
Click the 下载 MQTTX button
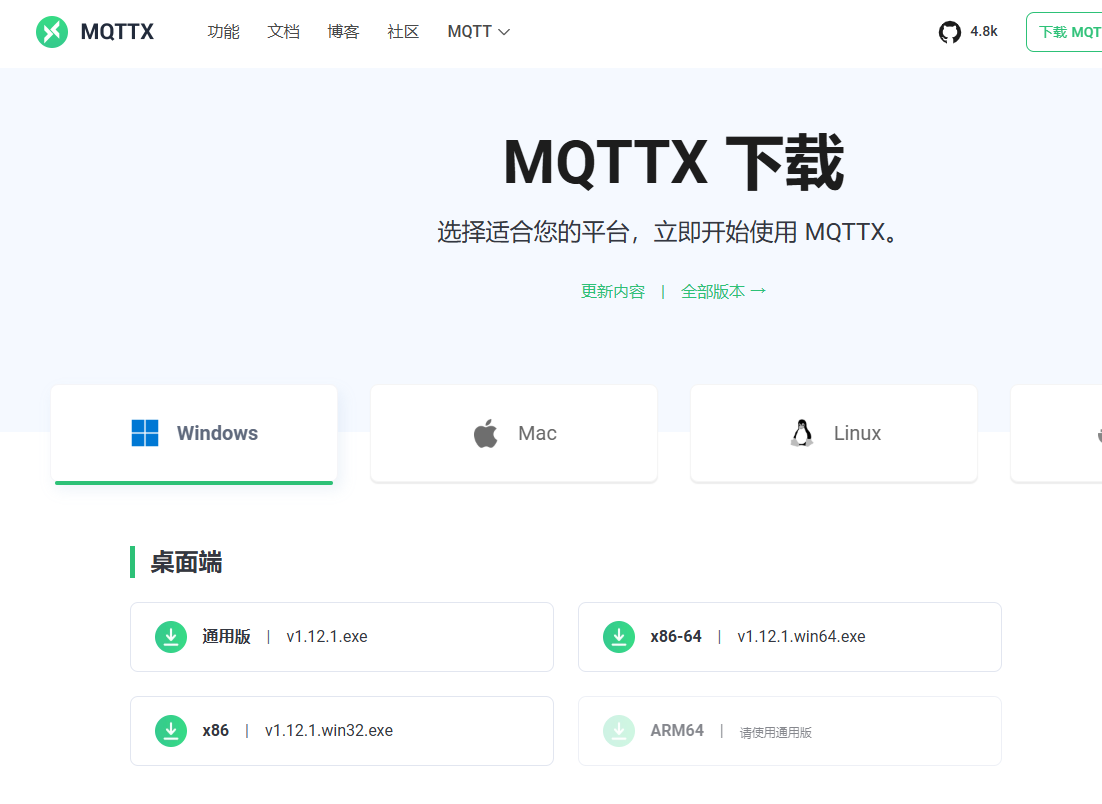(1065, 32)
